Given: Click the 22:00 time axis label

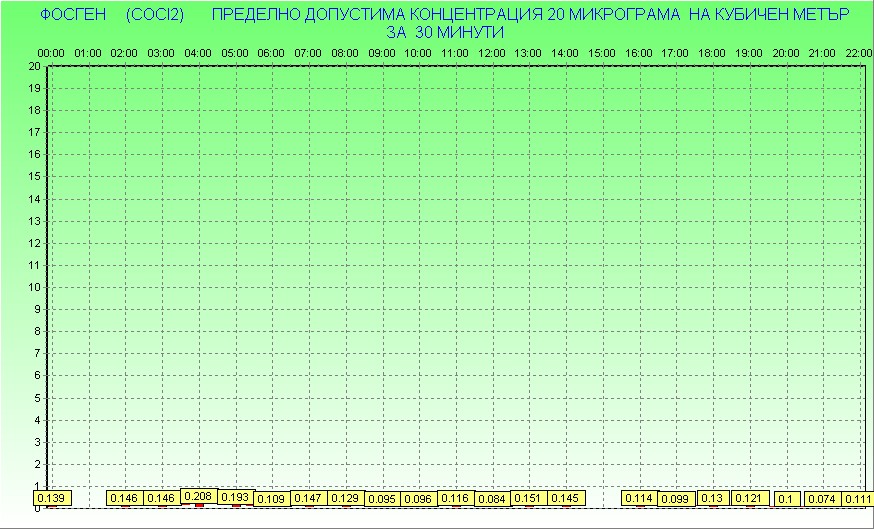Looking at the screenshot, I should point(857,52).
